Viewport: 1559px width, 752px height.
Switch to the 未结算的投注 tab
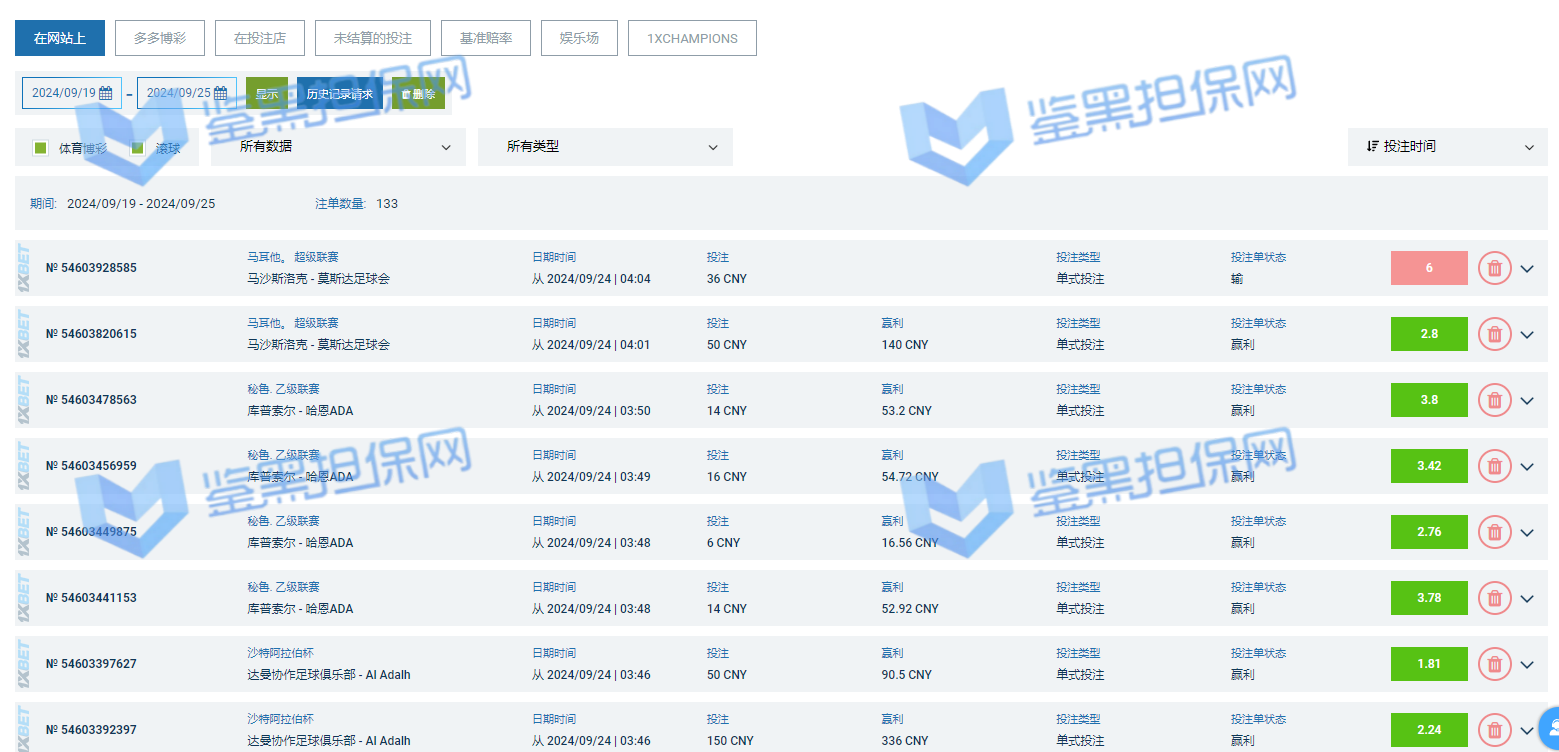[373, 39]
